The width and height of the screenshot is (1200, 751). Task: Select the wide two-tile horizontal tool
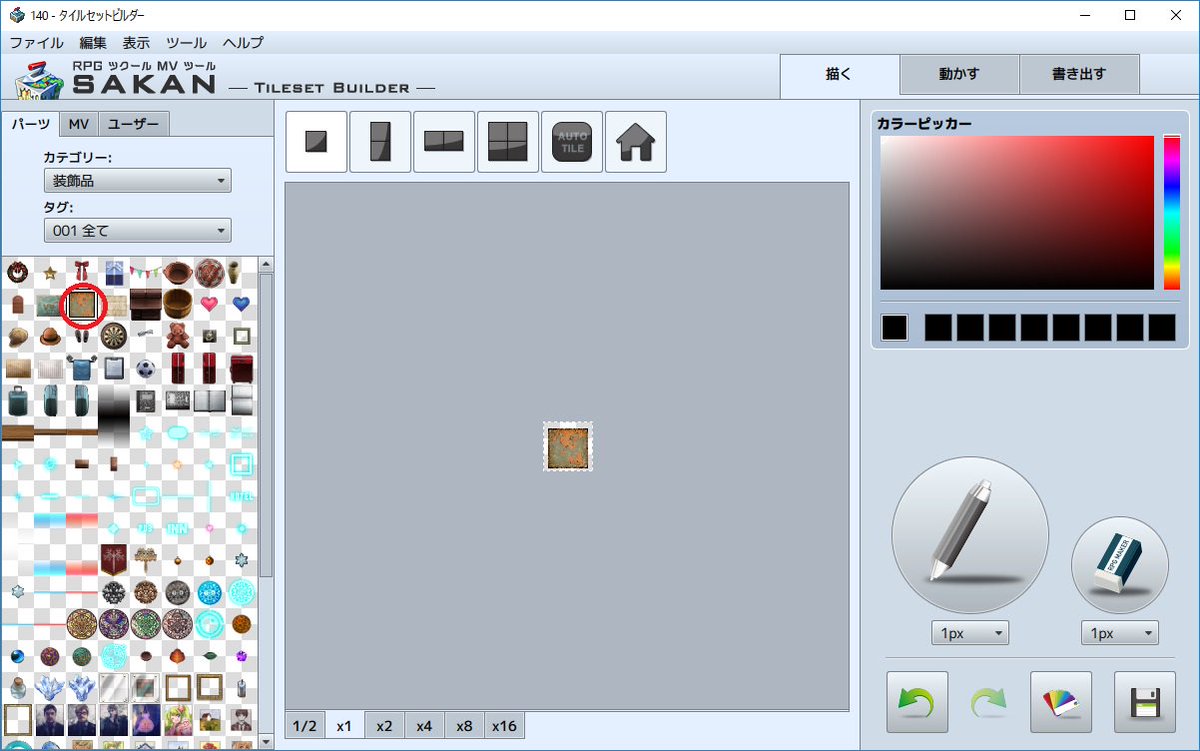[444, 142]
